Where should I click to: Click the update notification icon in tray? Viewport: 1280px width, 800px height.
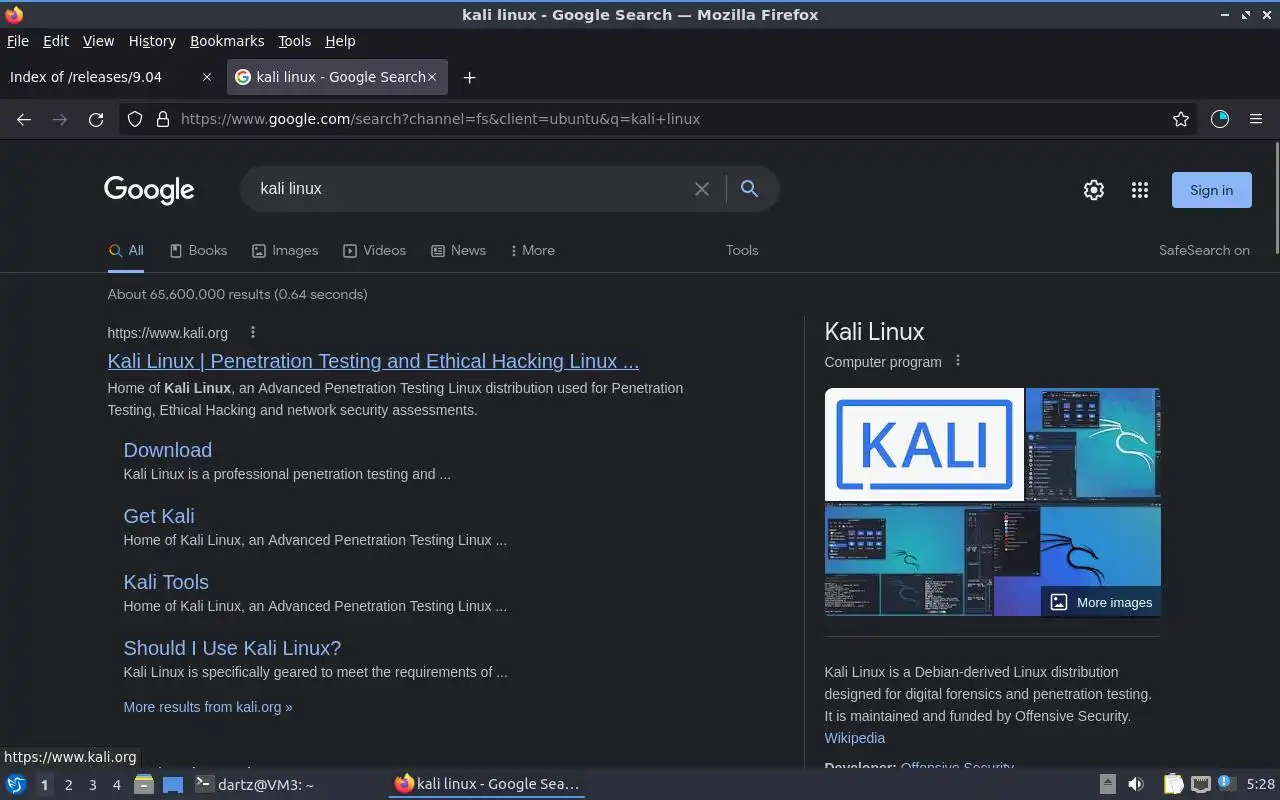pyautogui.click(x=1227, y=784)
